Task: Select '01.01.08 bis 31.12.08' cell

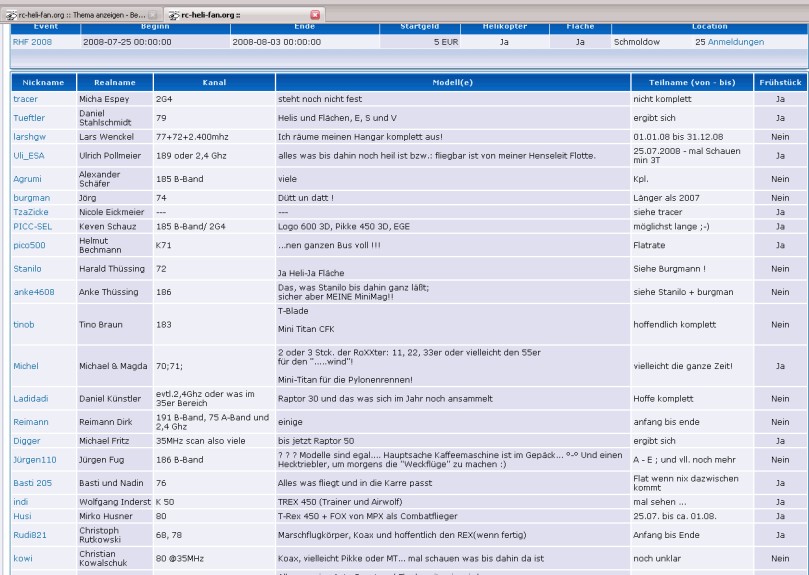Action: (x=678, y=137)
